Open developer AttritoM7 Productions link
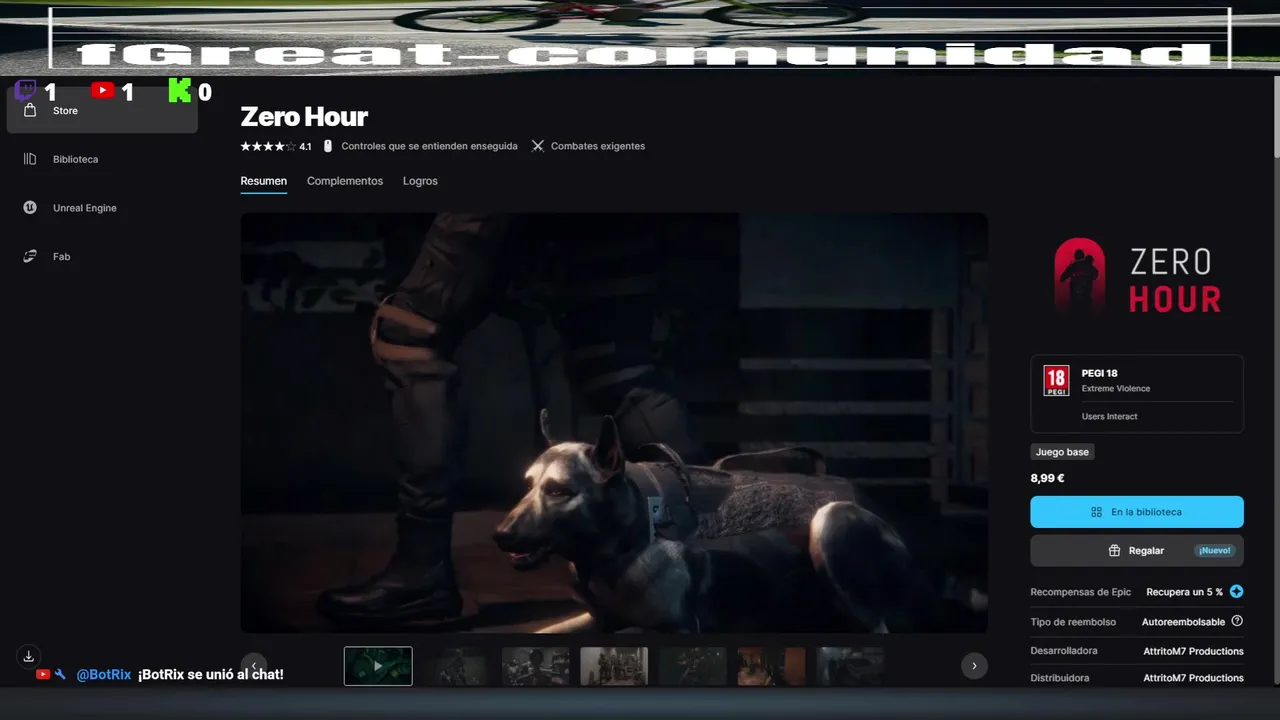 pos(1194,651)
